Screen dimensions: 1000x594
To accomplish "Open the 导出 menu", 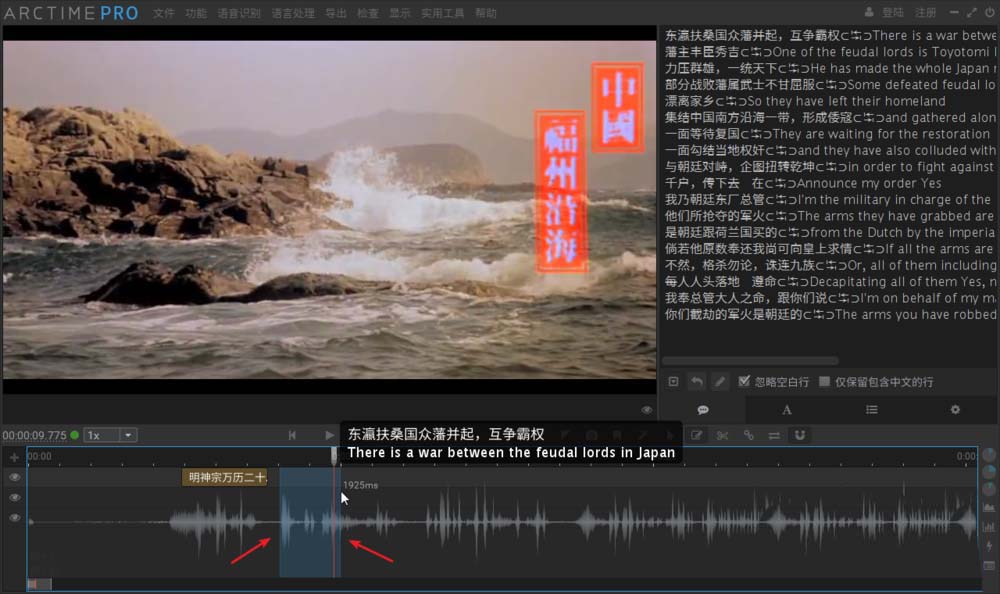I will [335, 13].
